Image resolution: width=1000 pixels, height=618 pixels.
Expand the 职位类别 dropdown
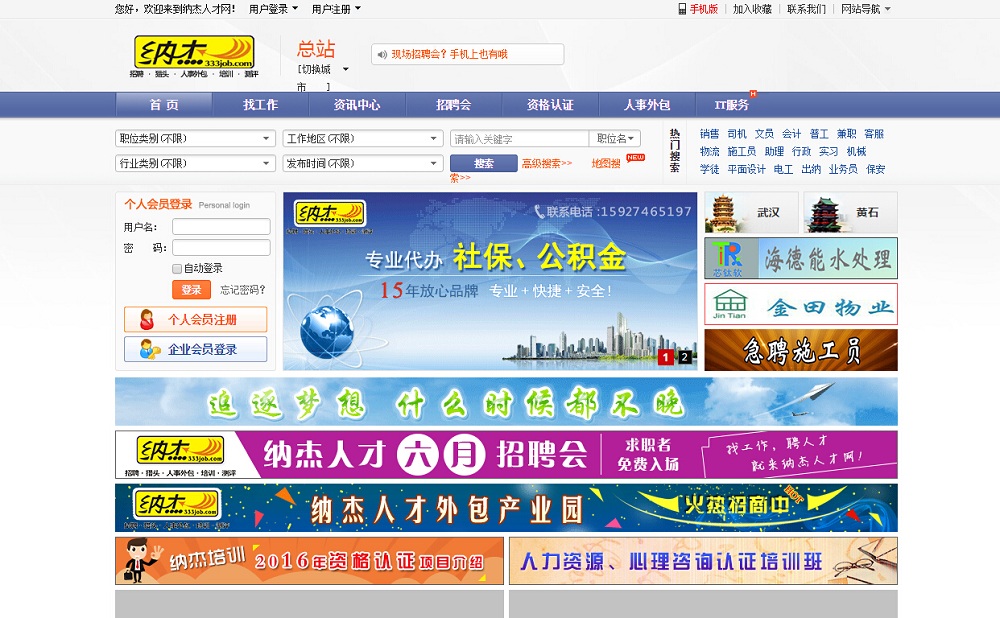coord(195,138)
